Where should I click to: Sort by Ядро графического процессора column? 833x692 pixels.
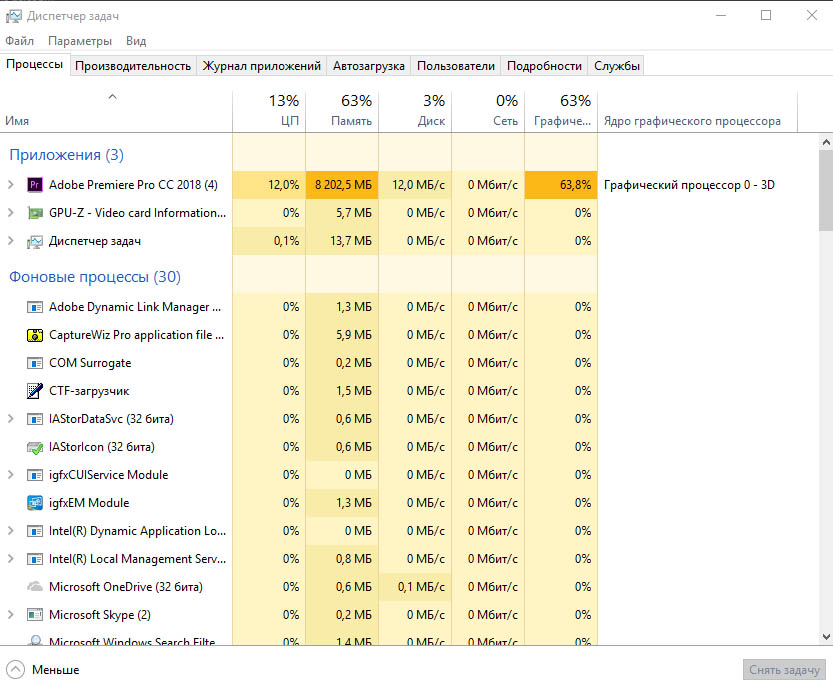(698, 111)
